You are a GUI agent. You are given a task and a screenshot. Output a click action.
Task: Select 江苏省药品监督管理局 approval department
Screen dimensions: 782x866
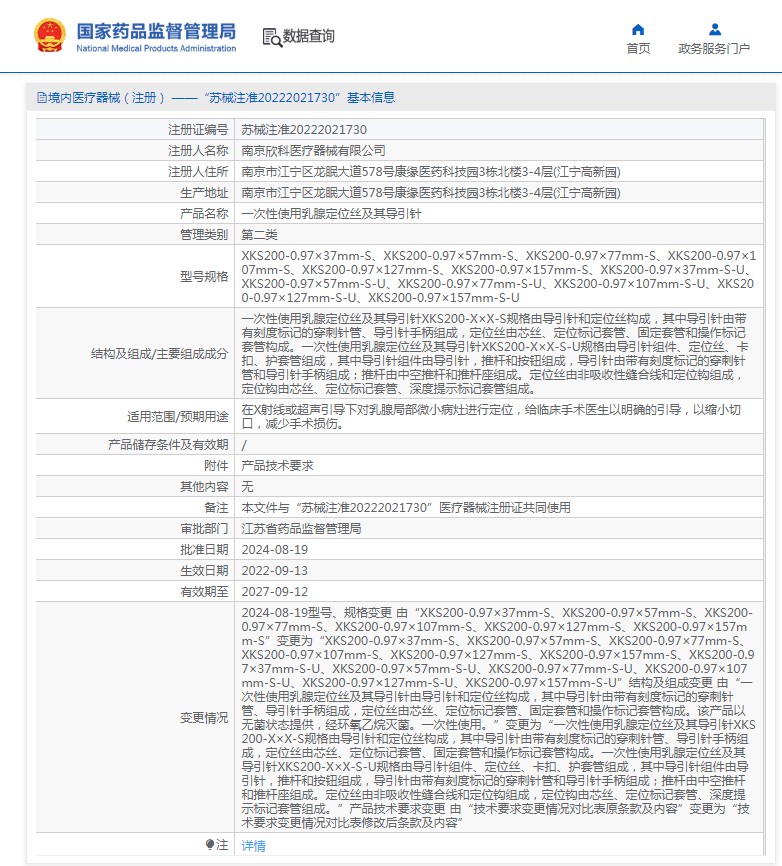[x=301, y=529]
